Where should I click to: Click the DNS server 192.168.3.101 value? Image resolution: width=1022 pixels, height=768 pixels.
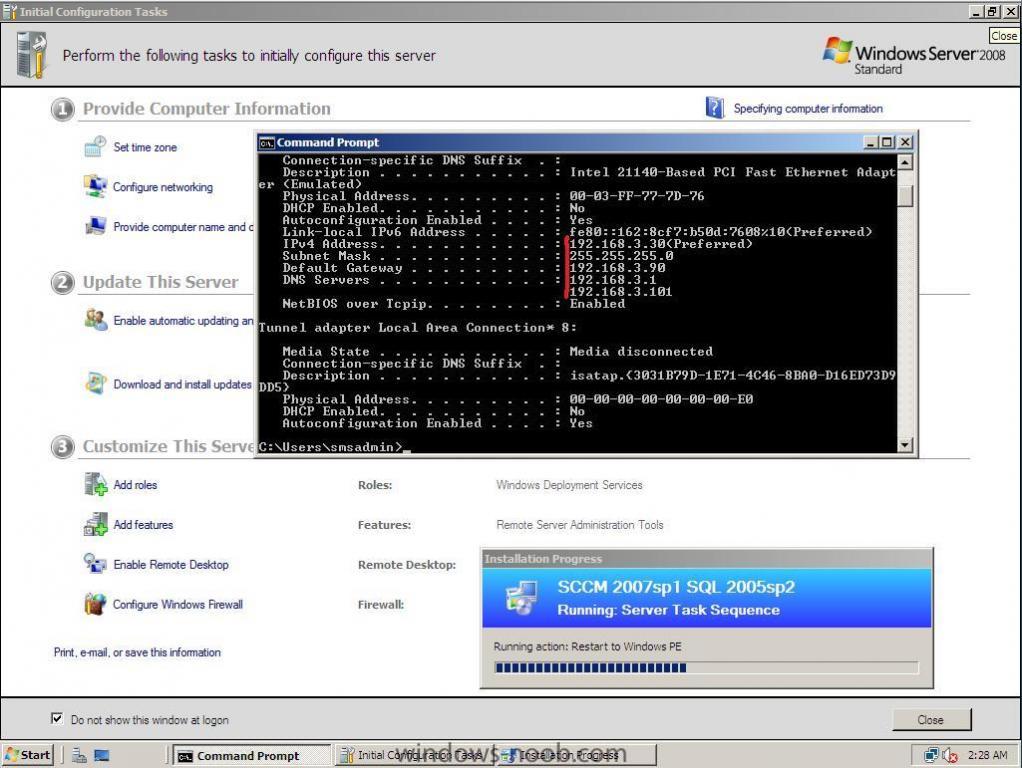pos(620,292)
